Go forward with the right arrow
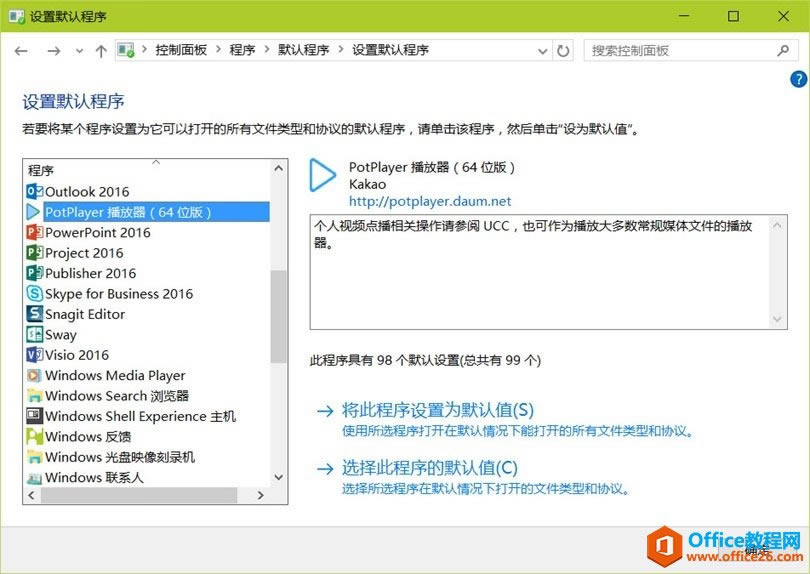 tap(54, 51)
